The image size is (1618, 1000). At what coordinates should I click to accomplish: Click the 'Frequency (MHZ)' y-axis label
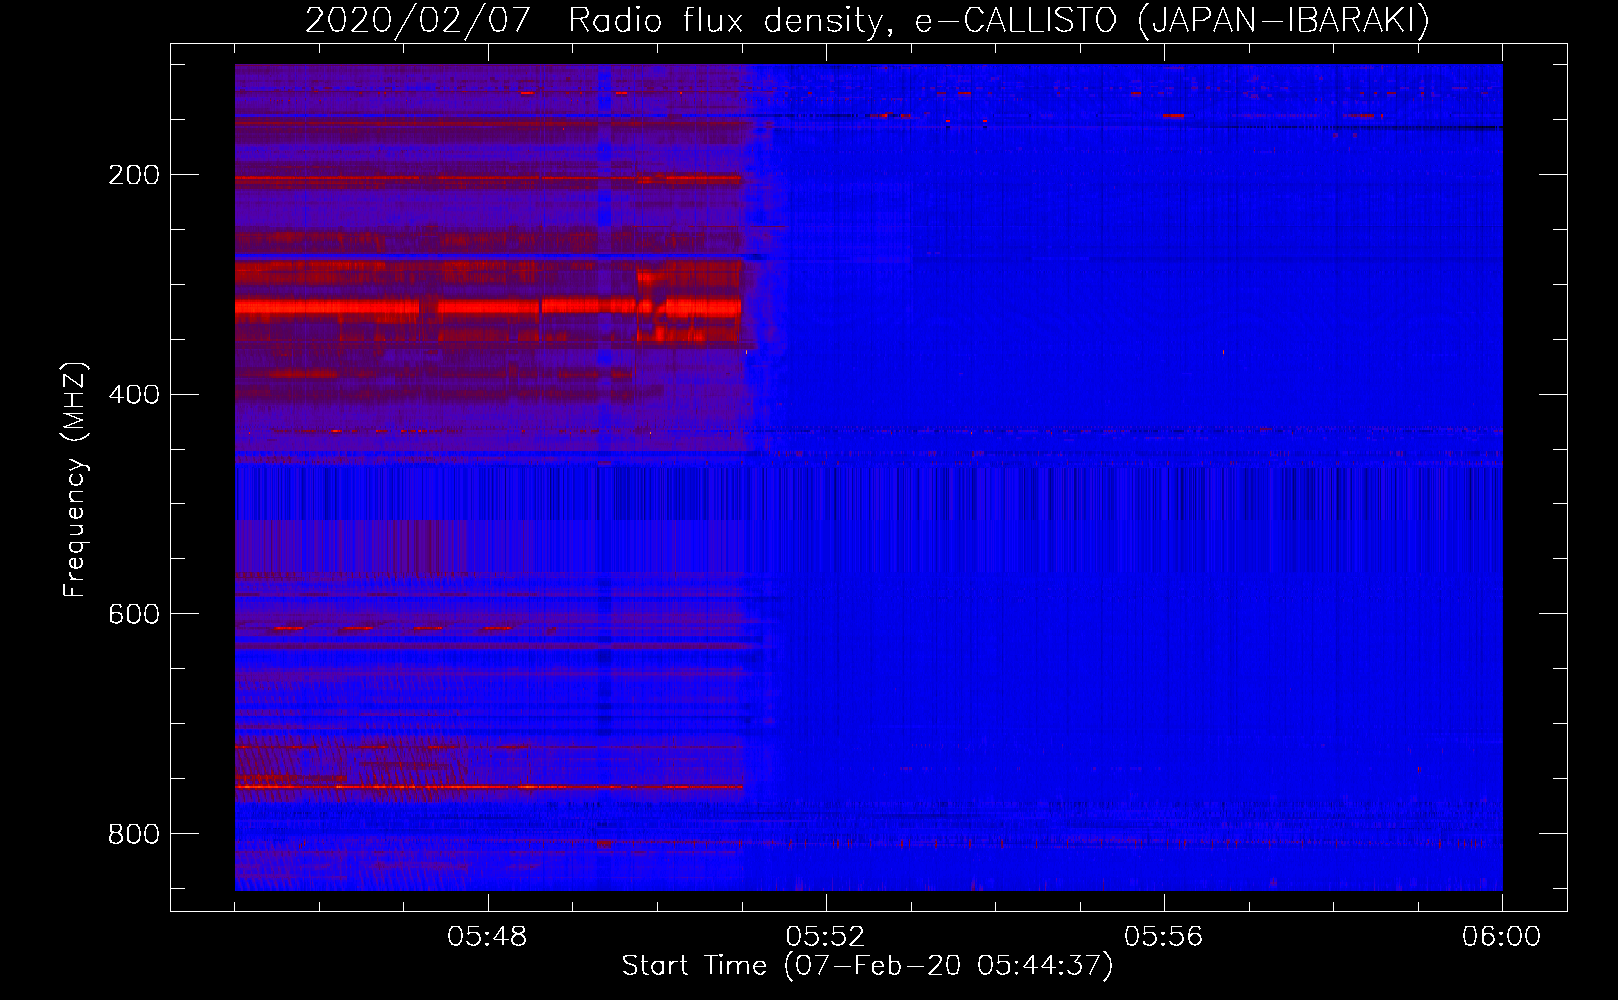pyautogui.click(x=75, y=479)
